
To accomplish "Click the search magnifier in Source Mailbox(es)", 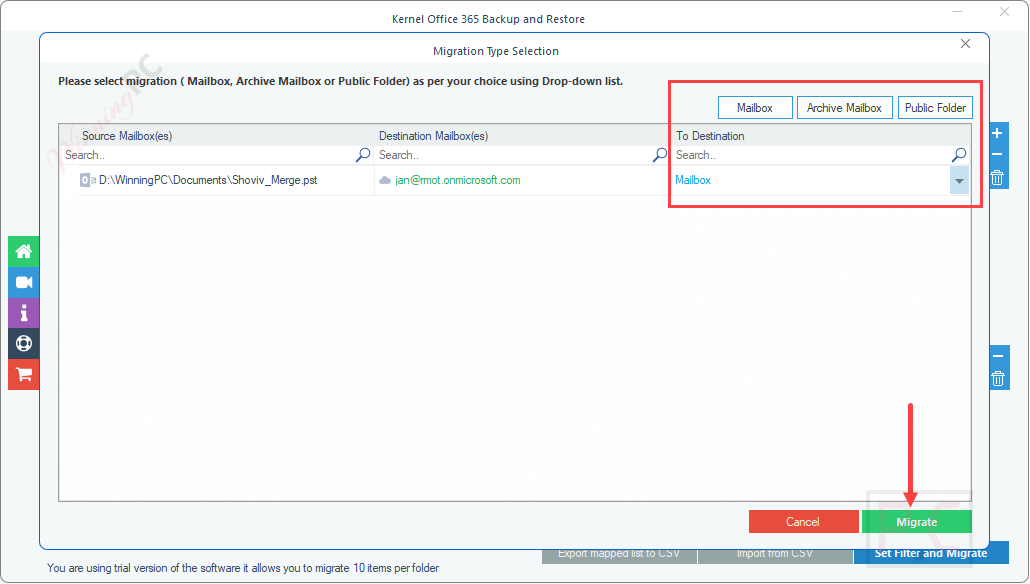I will click(x=363, y=155).
